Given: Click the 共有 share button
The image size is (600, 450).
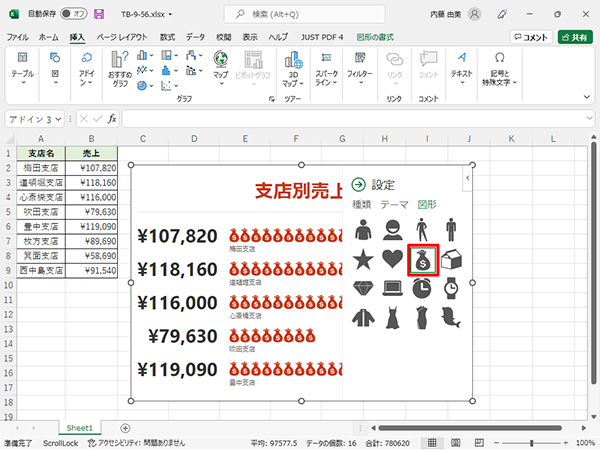Looking at the screenshot, I should pyautogui.click(x=575, y=37).
